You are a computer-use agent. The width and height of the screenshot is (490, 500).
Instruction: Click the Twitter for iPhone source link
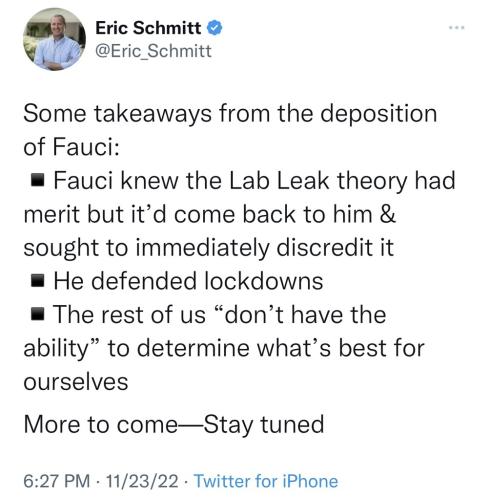(266, 481)
